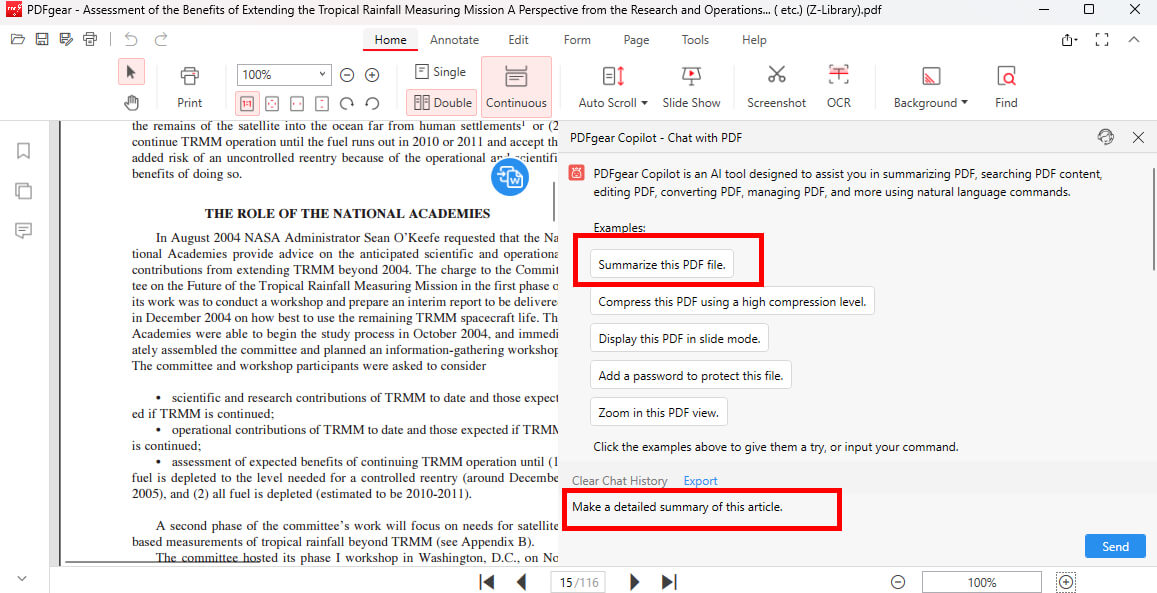Open the Print tool
1157x593 pixels.
coord(189,85)
